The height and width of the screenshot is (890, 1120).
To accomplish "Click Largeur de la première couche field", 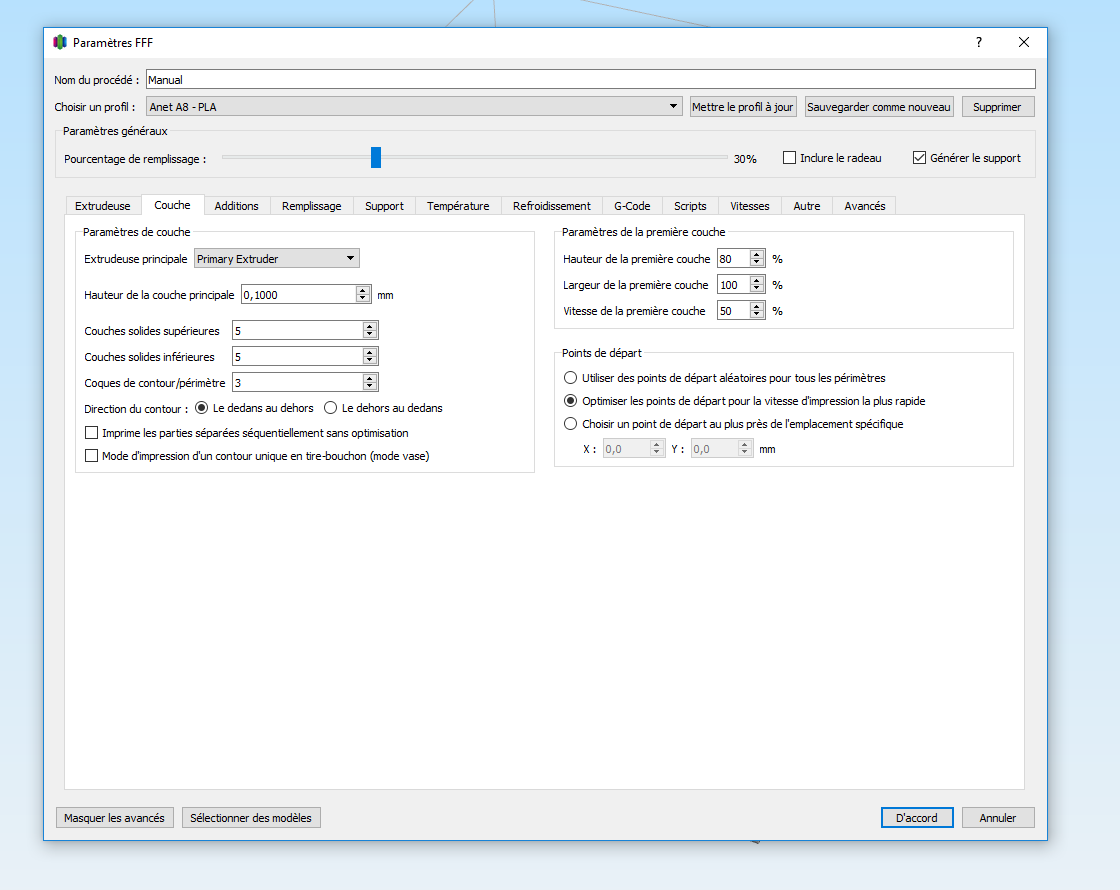I will tap(734, 284).
